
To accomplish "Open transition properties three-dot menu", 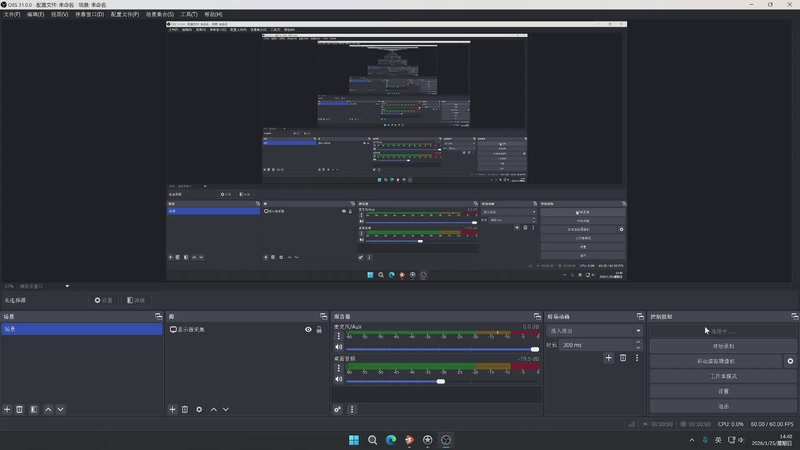I will tap(637, 358).
